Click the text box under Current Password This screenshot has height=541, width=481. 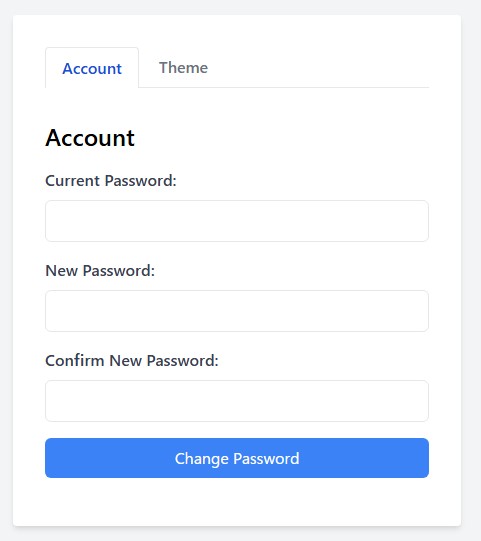[237, 221]
